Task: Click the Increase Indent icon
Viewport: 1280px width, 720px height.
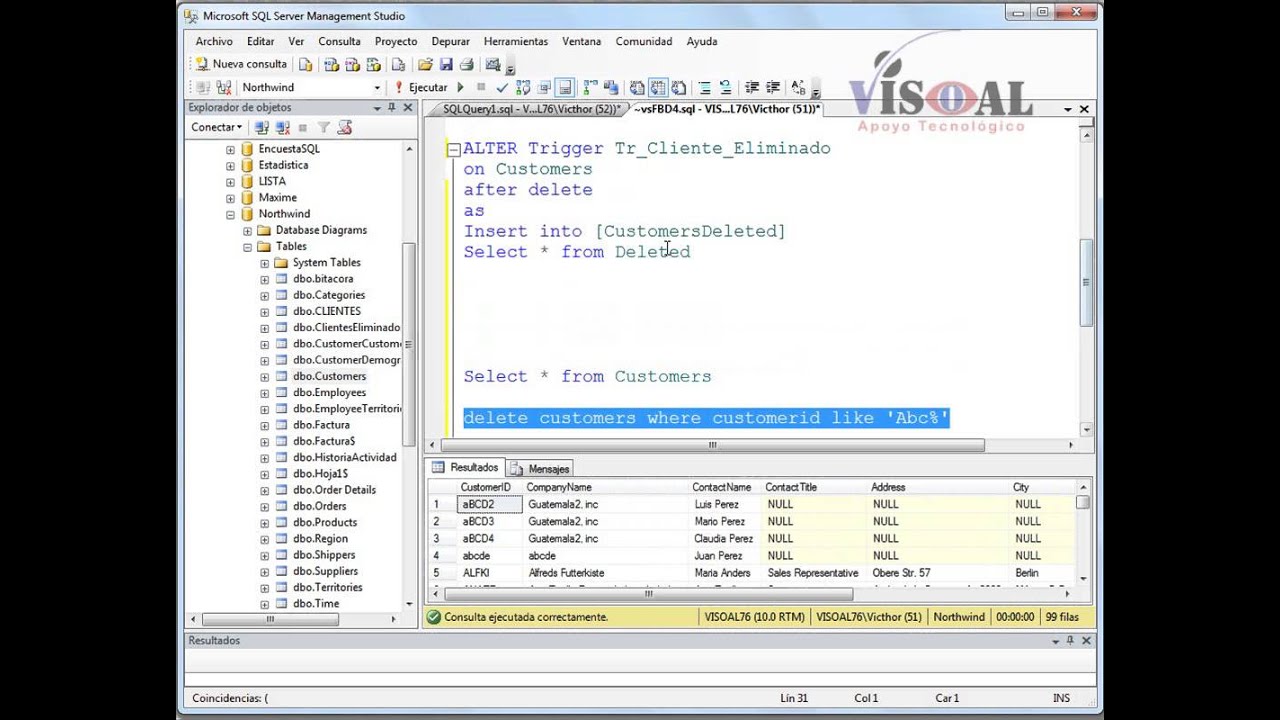Action: point(773,87)
